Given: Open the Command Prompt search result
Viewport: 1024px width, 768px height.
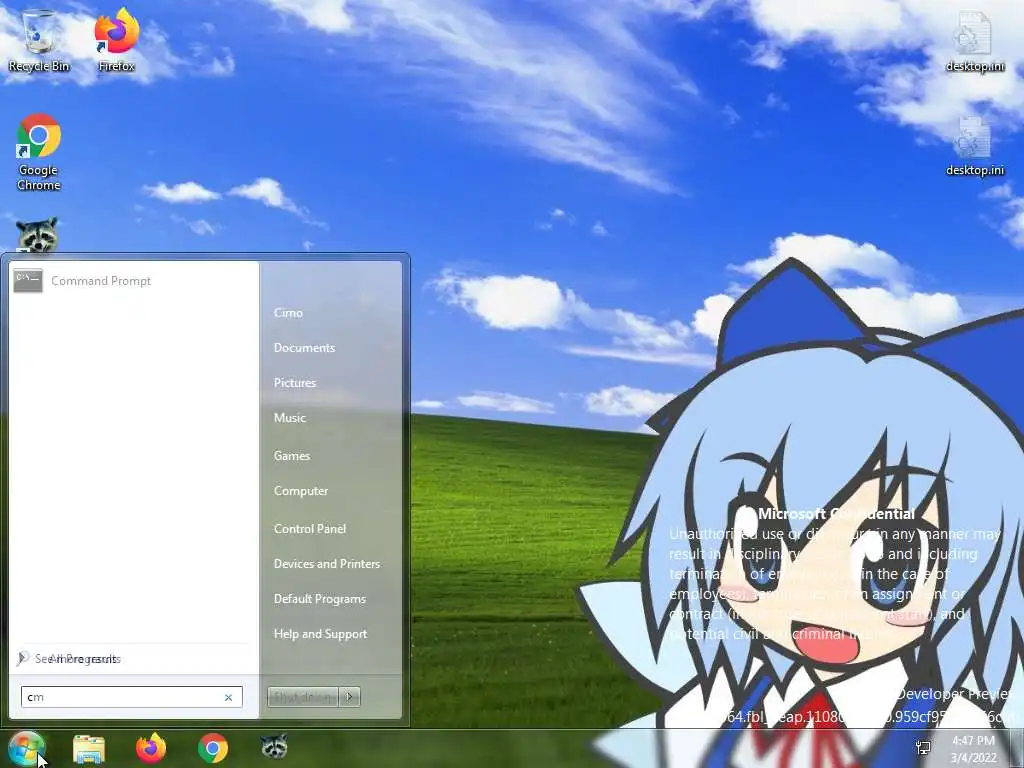Looking at the screenshot, I should [134, 281].
